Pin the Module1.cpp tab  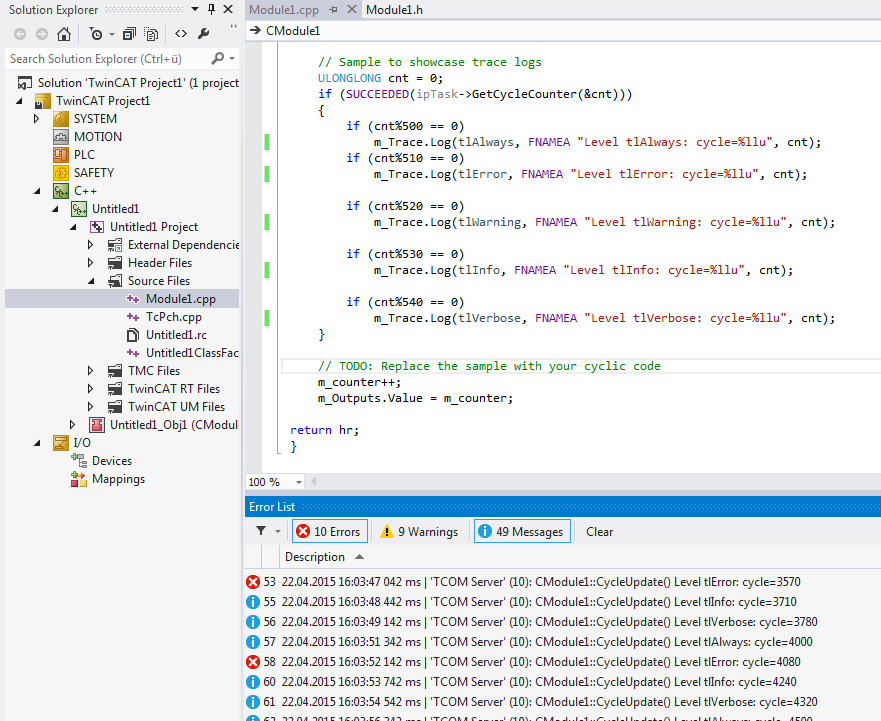pos(334,10)
